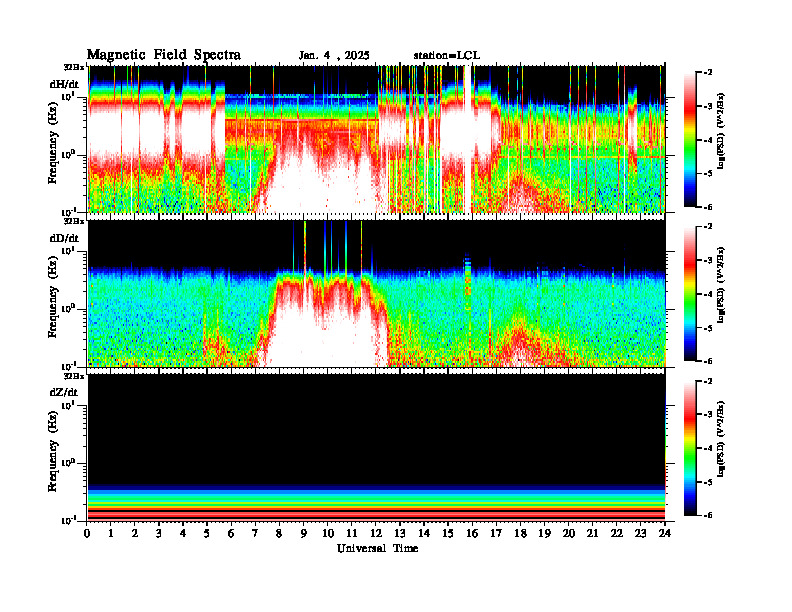Select the "Jan. 4, 2025" date text
Viewport: 792px width, 612px height.
(334, 56)
